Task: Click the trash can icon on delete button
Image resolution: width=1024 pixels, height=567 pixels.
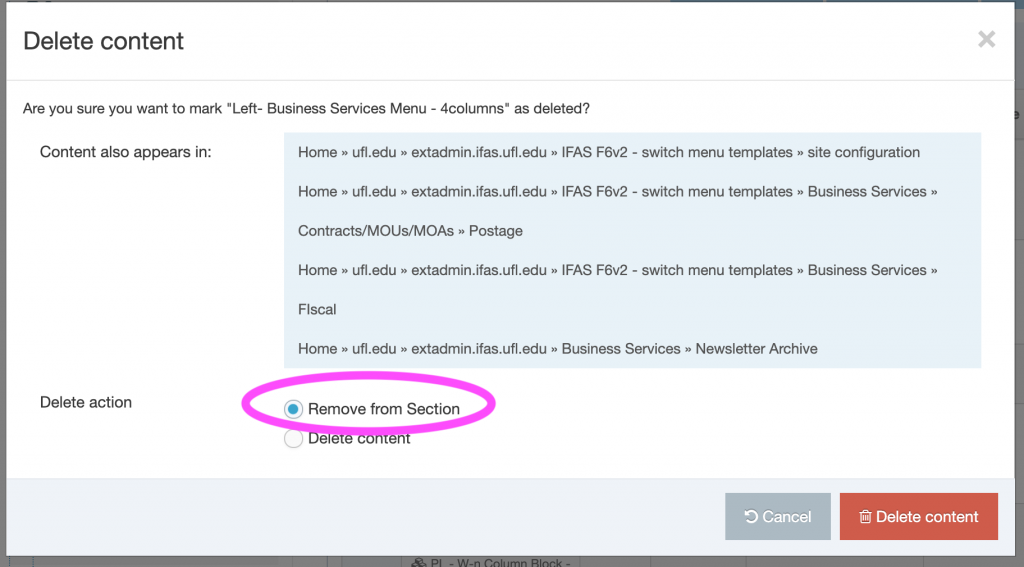Action: click(x=865, y=517)
